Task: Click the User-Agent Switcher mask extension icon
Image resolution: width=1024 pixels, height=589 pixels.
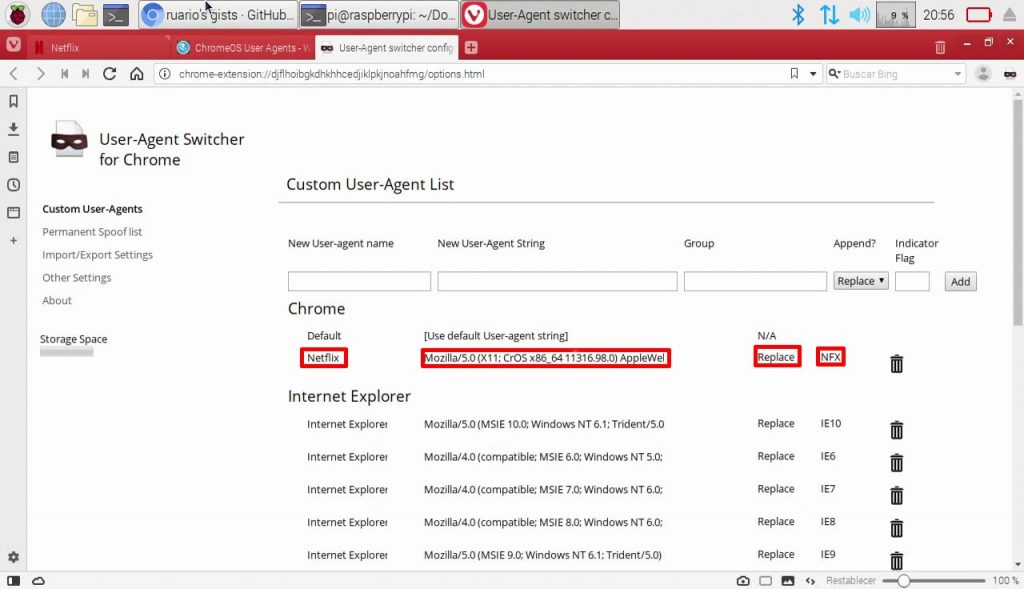Action: pos(1010,74)
